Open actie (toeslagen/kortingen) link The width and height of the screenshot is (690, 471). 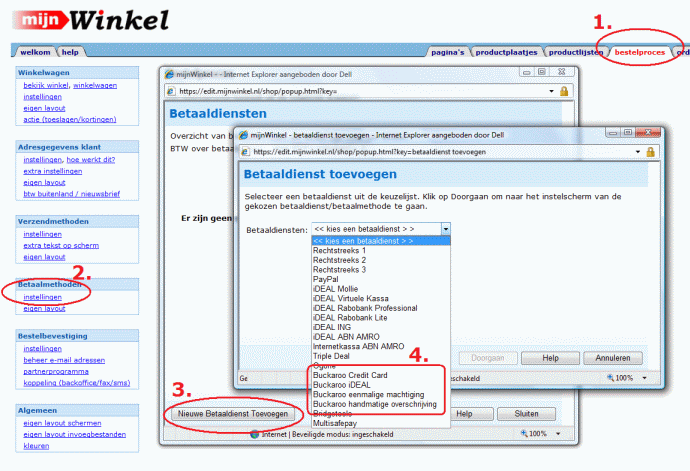pyautogui.click(x=70, y=119)
